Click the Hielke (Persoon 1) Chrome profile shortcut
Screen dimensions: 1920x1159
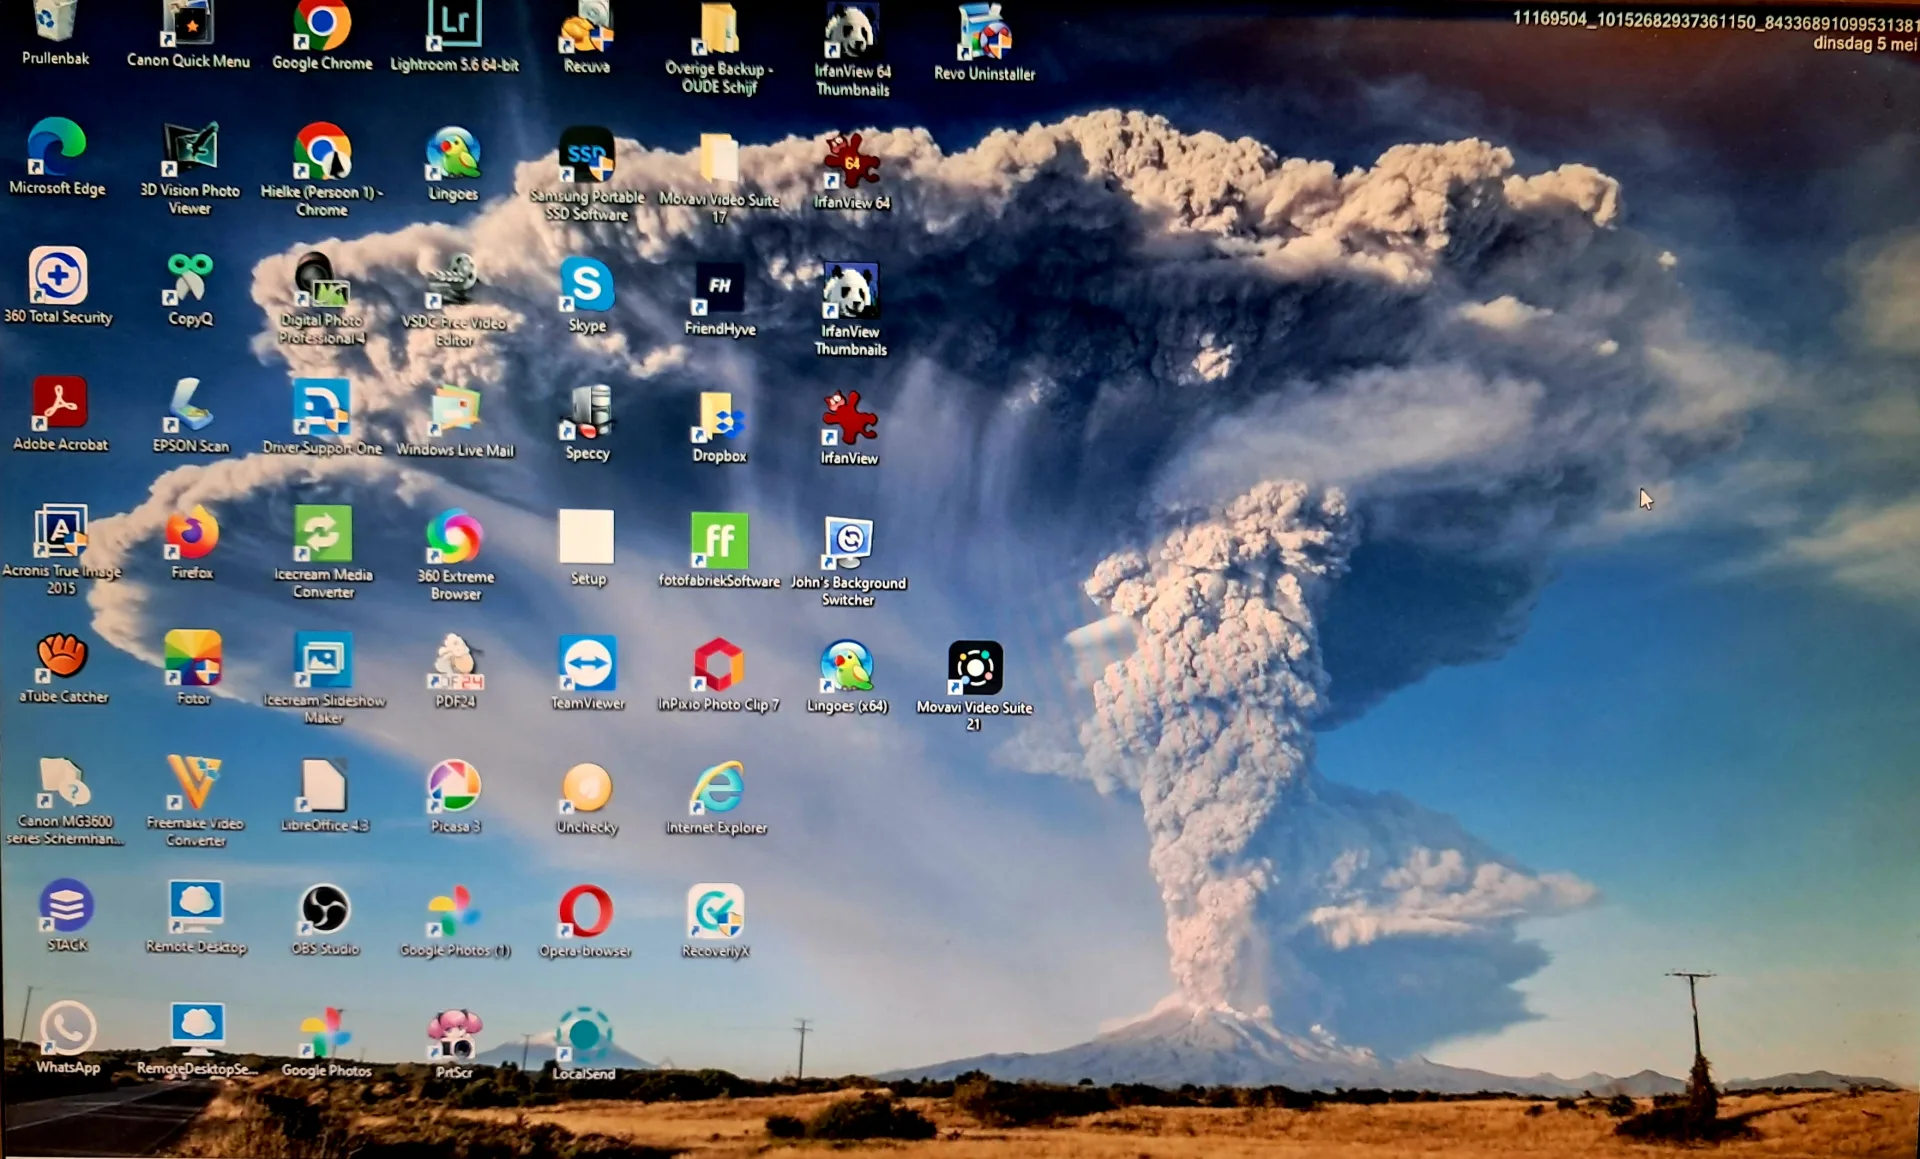click(322, 153)
